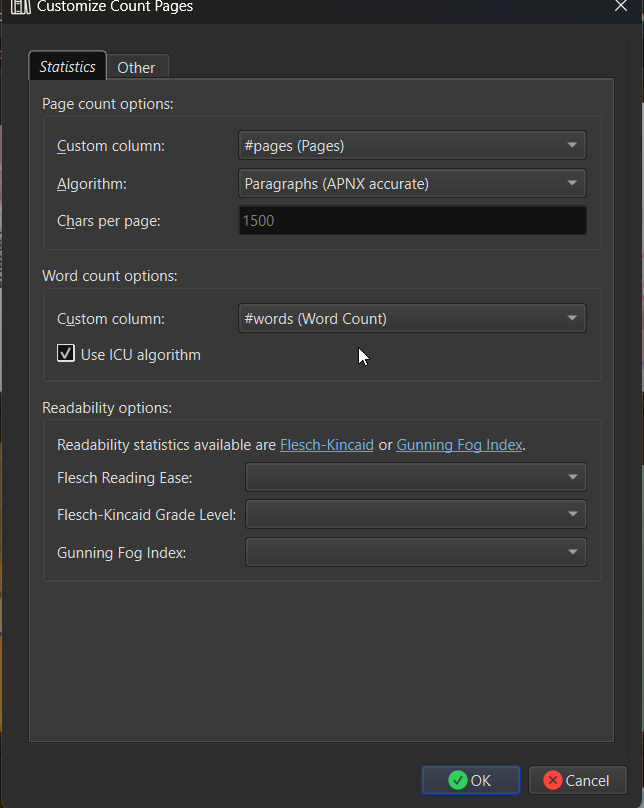Open the #words (Word Count) column dropdown

(x=412, y=319)
